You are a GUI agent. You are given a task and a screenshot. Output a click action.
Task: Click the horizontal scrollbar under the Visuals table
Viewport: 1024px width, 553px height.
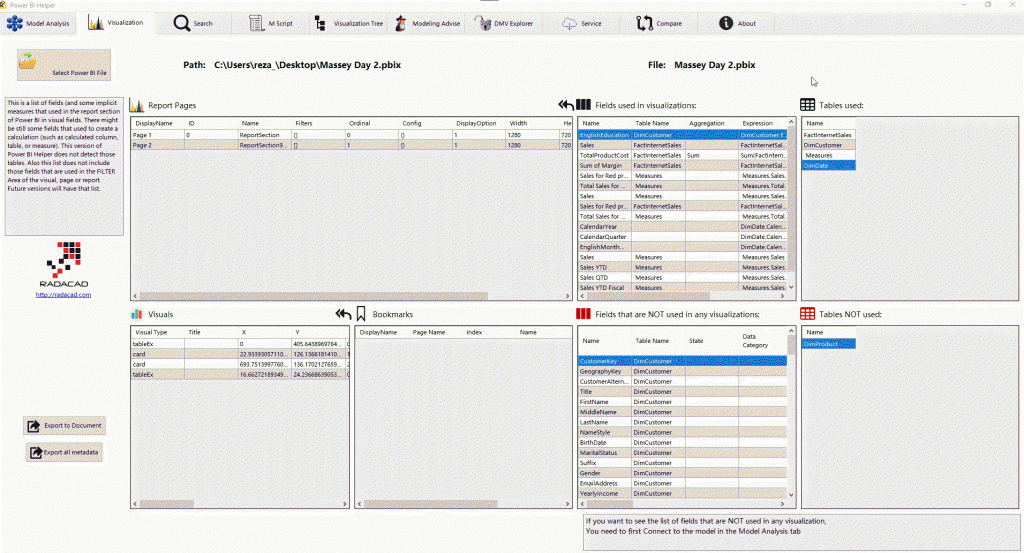240,383
